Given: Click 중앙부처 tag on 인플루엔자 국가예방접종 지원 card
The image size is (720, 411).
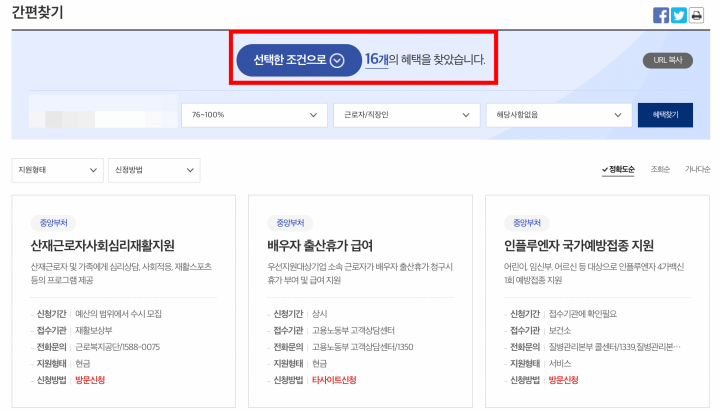Looking at the screenshot, I should click(x=527, y=223).
